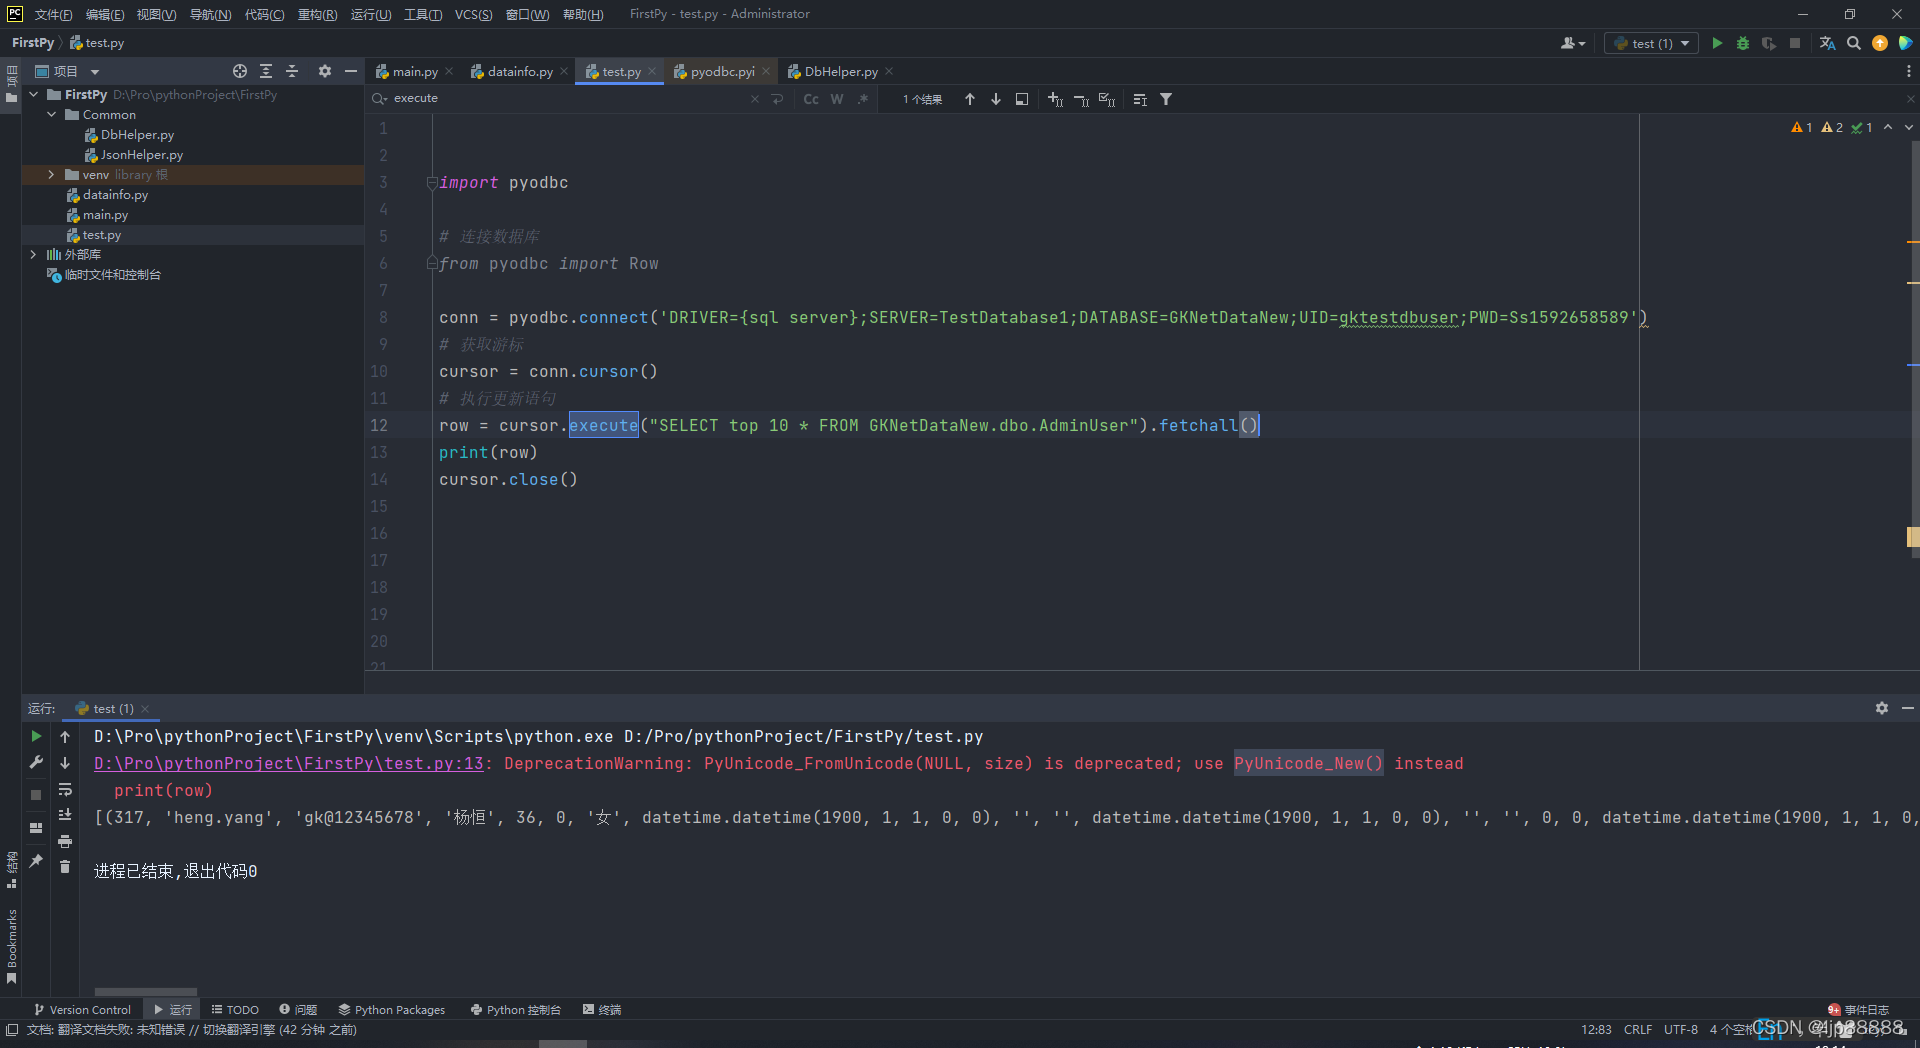This screenshot has width=1920, height=1048.
Task: Enable regex mode in search bar
Action: tap(864, 99)
